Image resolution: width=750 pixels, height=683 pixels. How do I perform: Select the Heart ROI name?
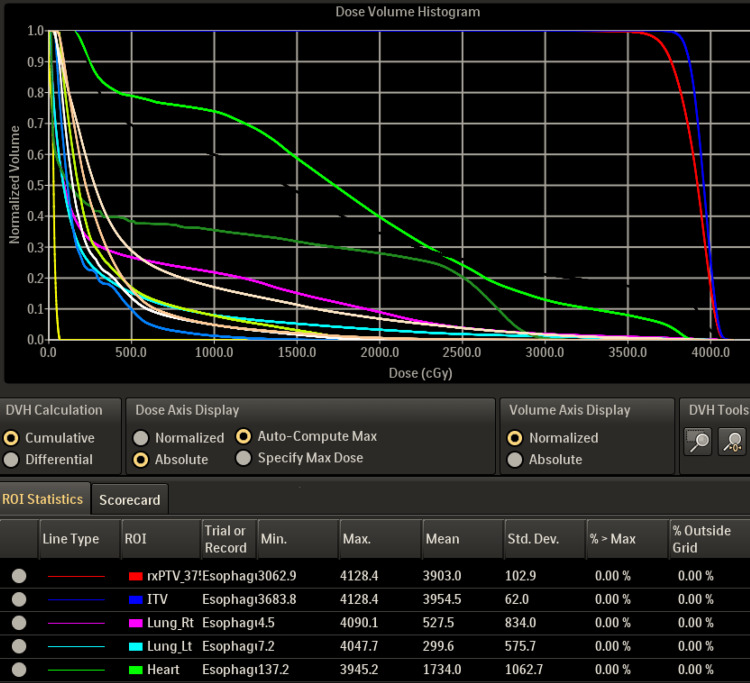point(163,670)
